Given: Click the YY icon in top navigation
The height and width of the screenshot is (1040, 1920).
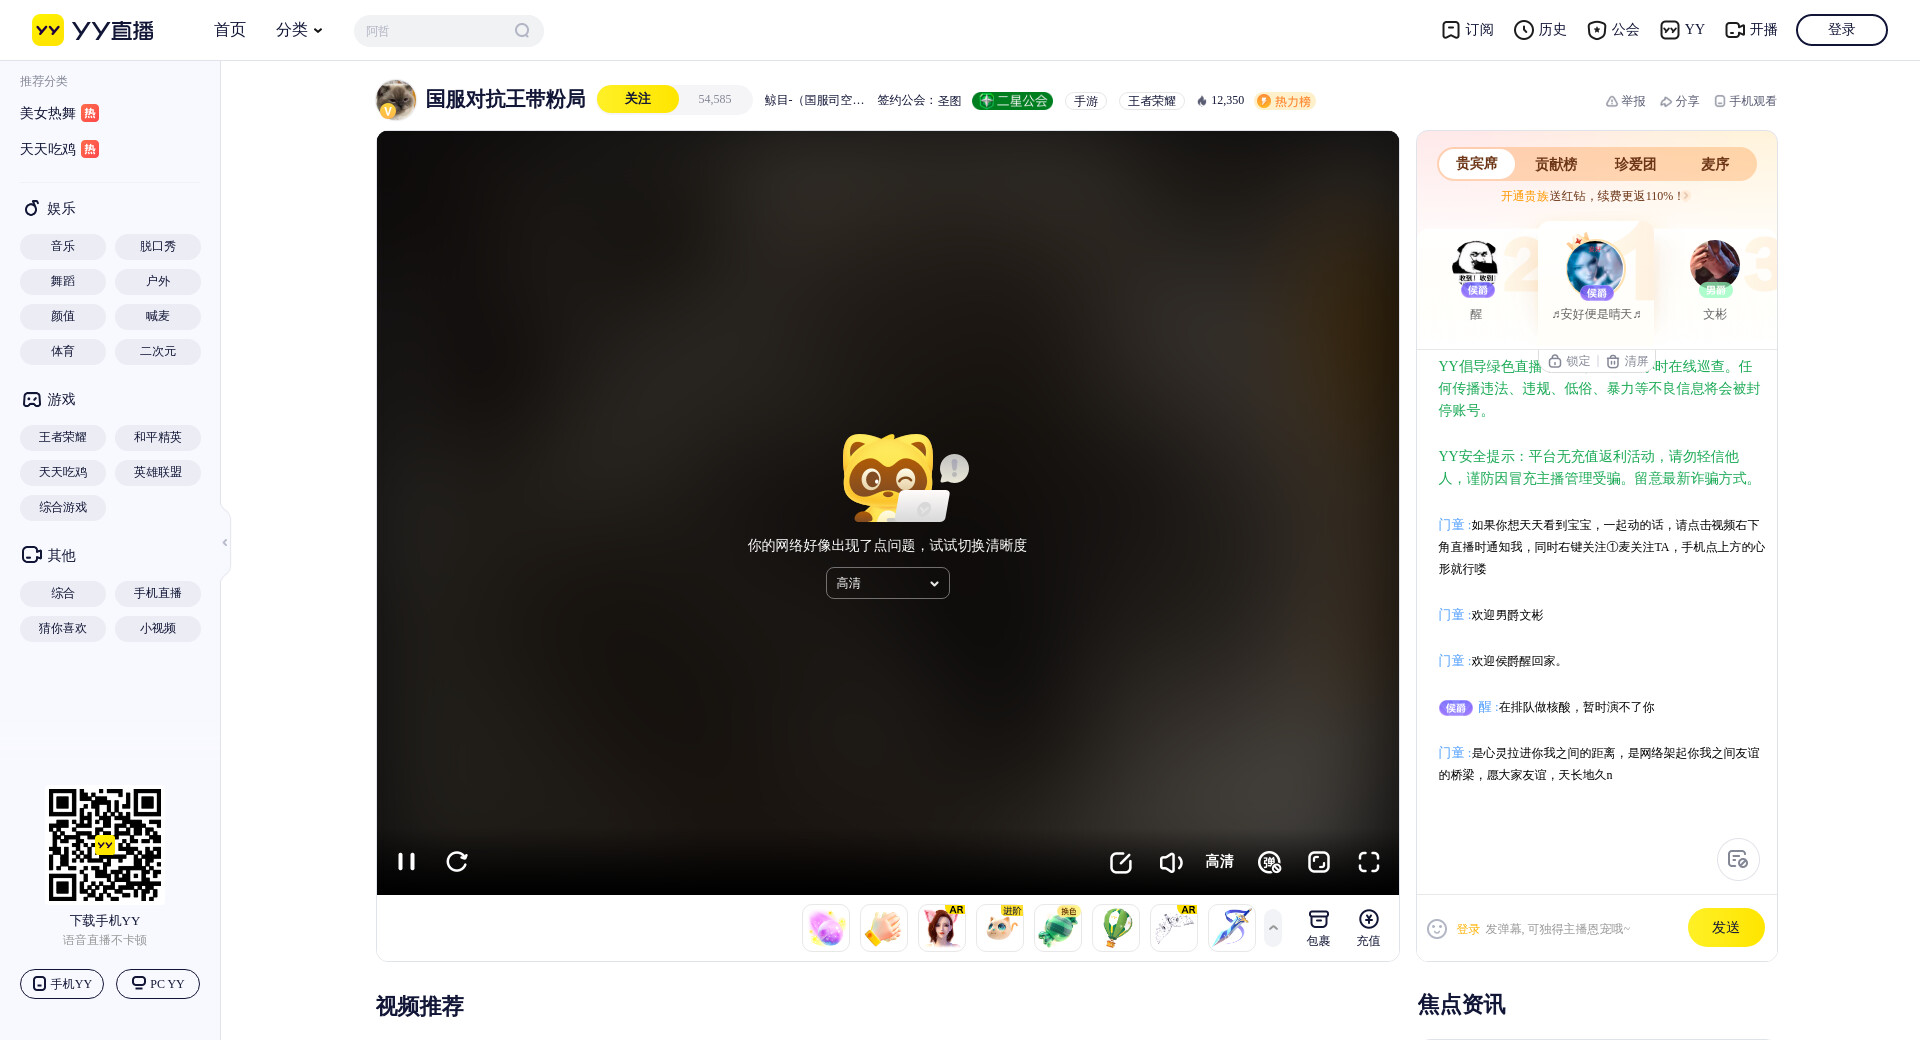Looking at the screenshot, I should click(1682, 30).
